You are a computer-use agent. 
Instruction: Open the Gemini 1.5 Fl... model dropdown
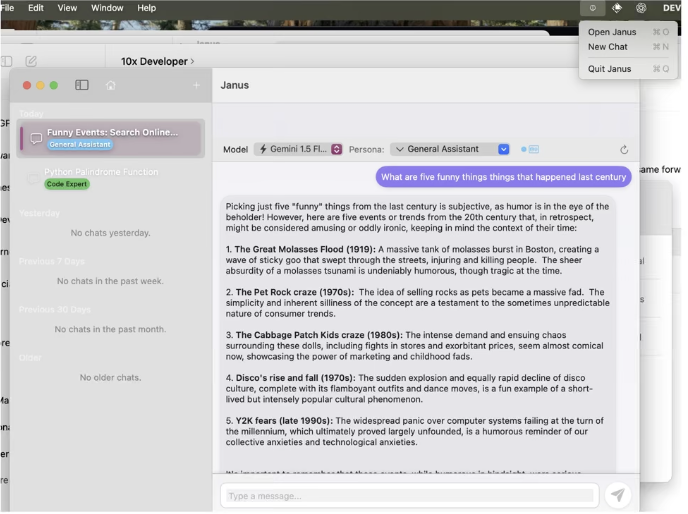tap(298, 149)
